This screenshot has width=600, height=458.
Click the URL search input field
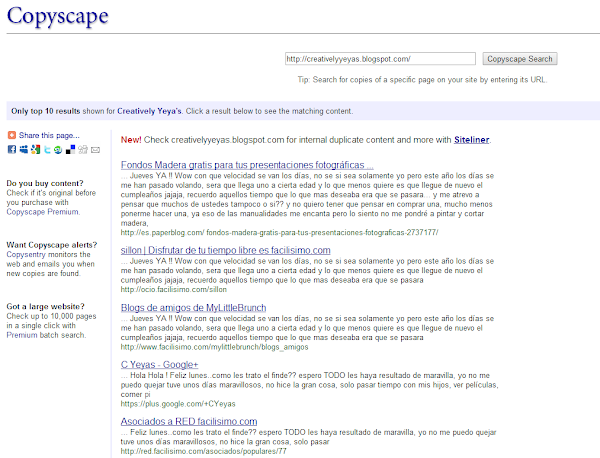click(380, 59)
